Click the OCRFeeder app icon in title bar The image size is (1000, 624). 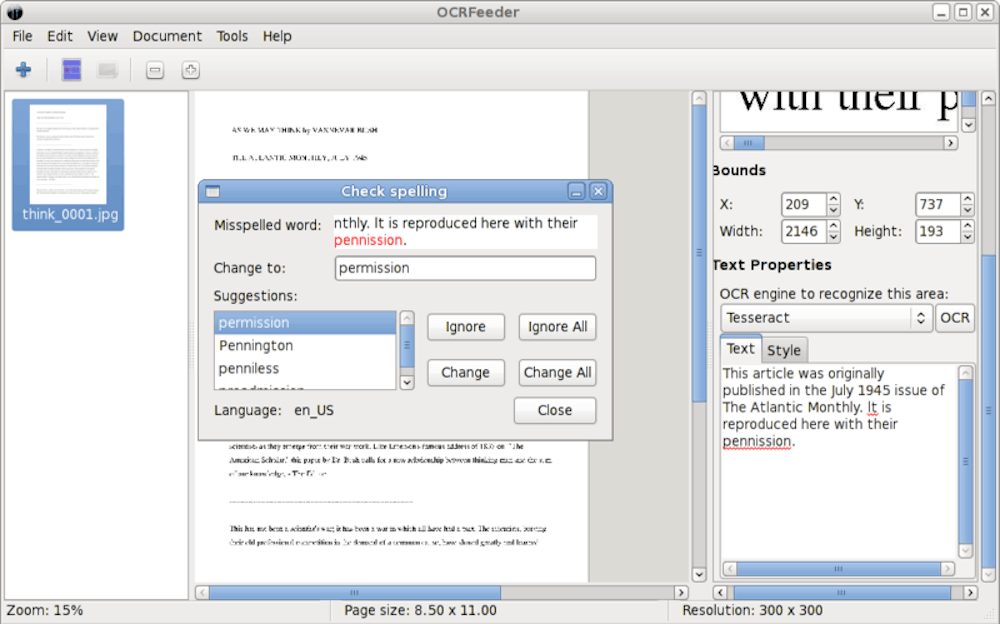[14, 12]
